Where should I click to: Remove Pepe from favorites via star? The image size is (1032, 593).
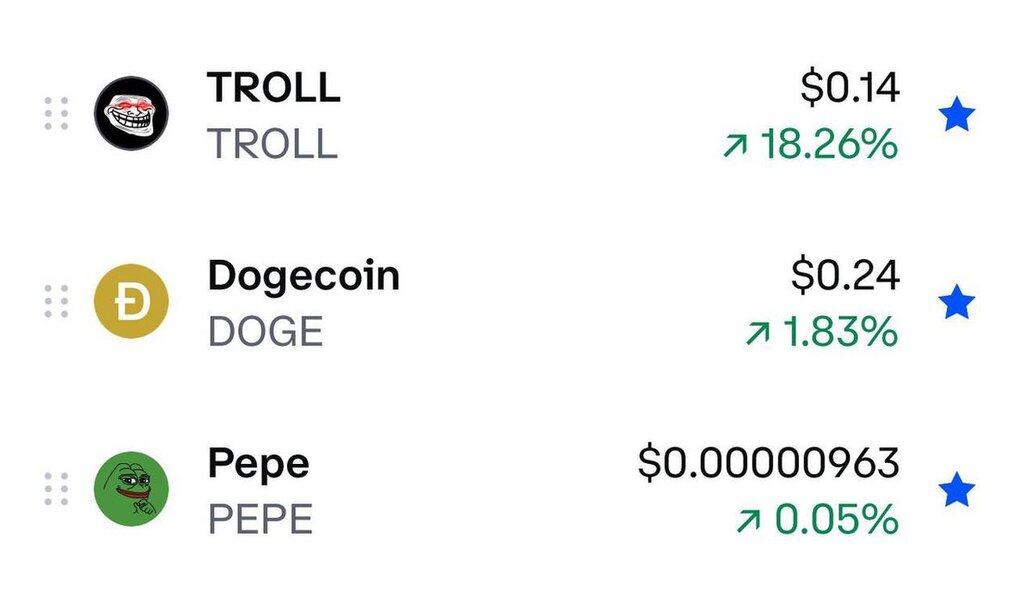coord(956,489)
